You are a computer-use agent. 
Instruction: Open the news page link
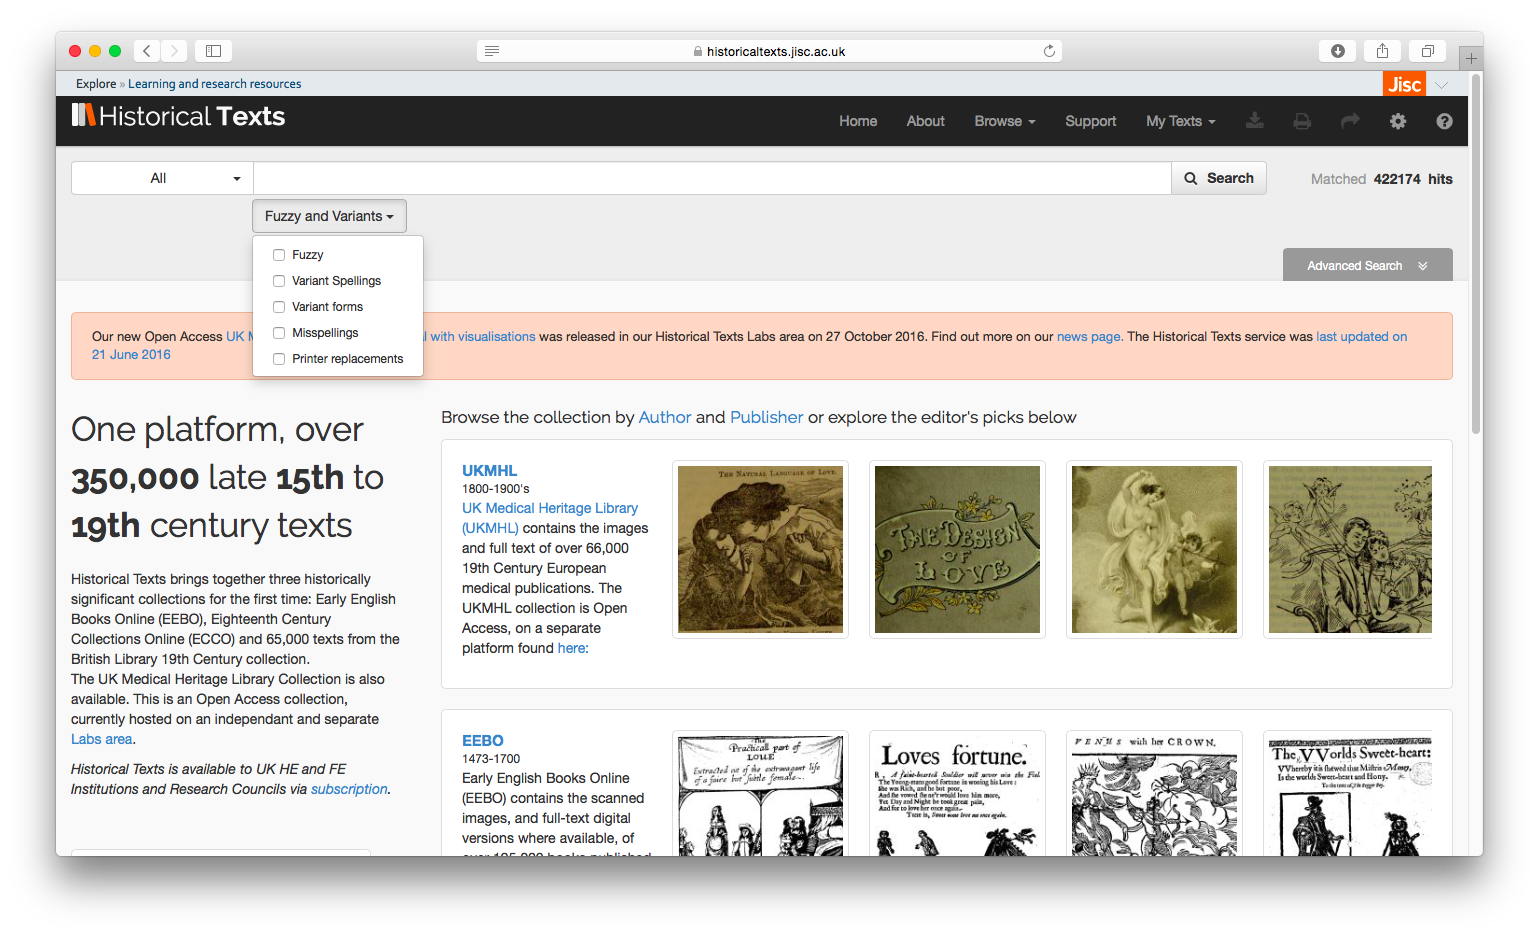[x=1088, y=336]
